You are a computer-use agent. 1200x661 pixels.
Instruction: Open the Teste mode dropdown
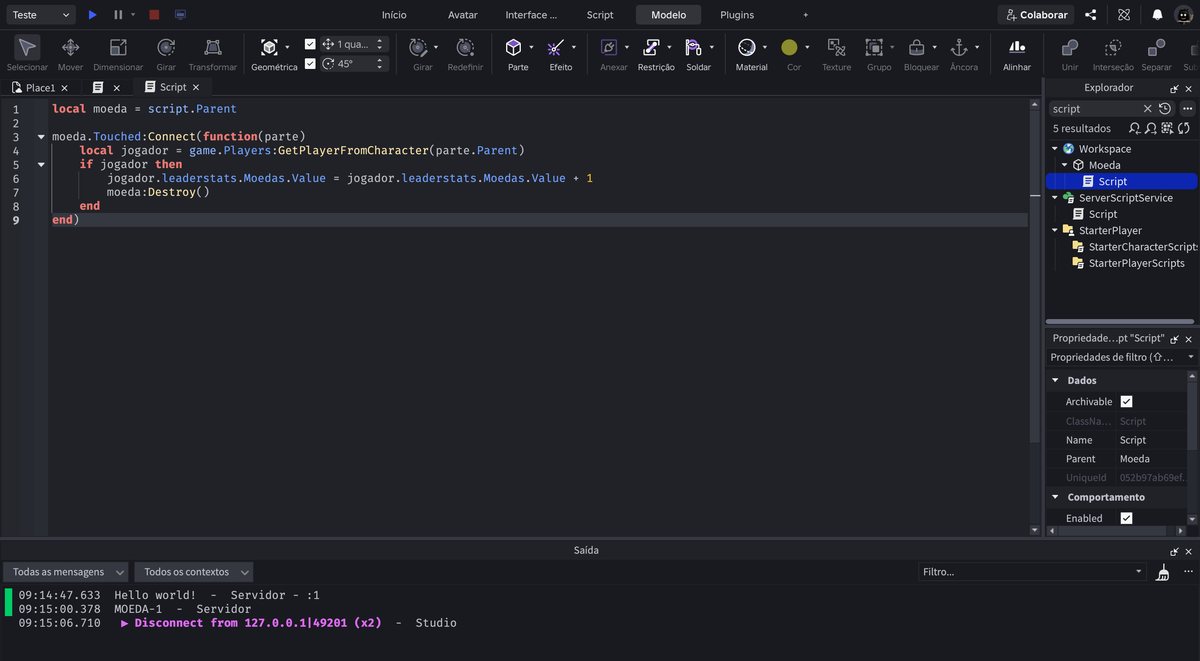pyautogui.click(x=39, y=15)
